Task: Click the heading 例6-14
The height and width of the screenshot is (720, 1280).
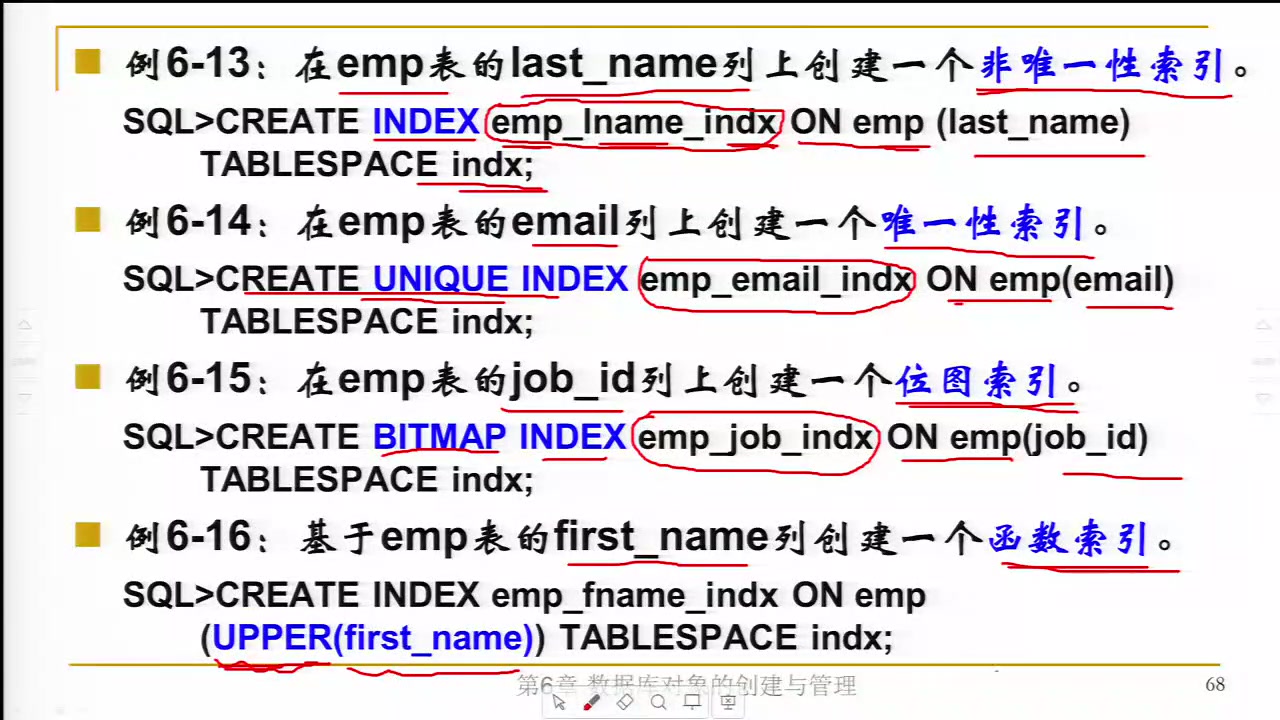Action: tap(188, 222)
